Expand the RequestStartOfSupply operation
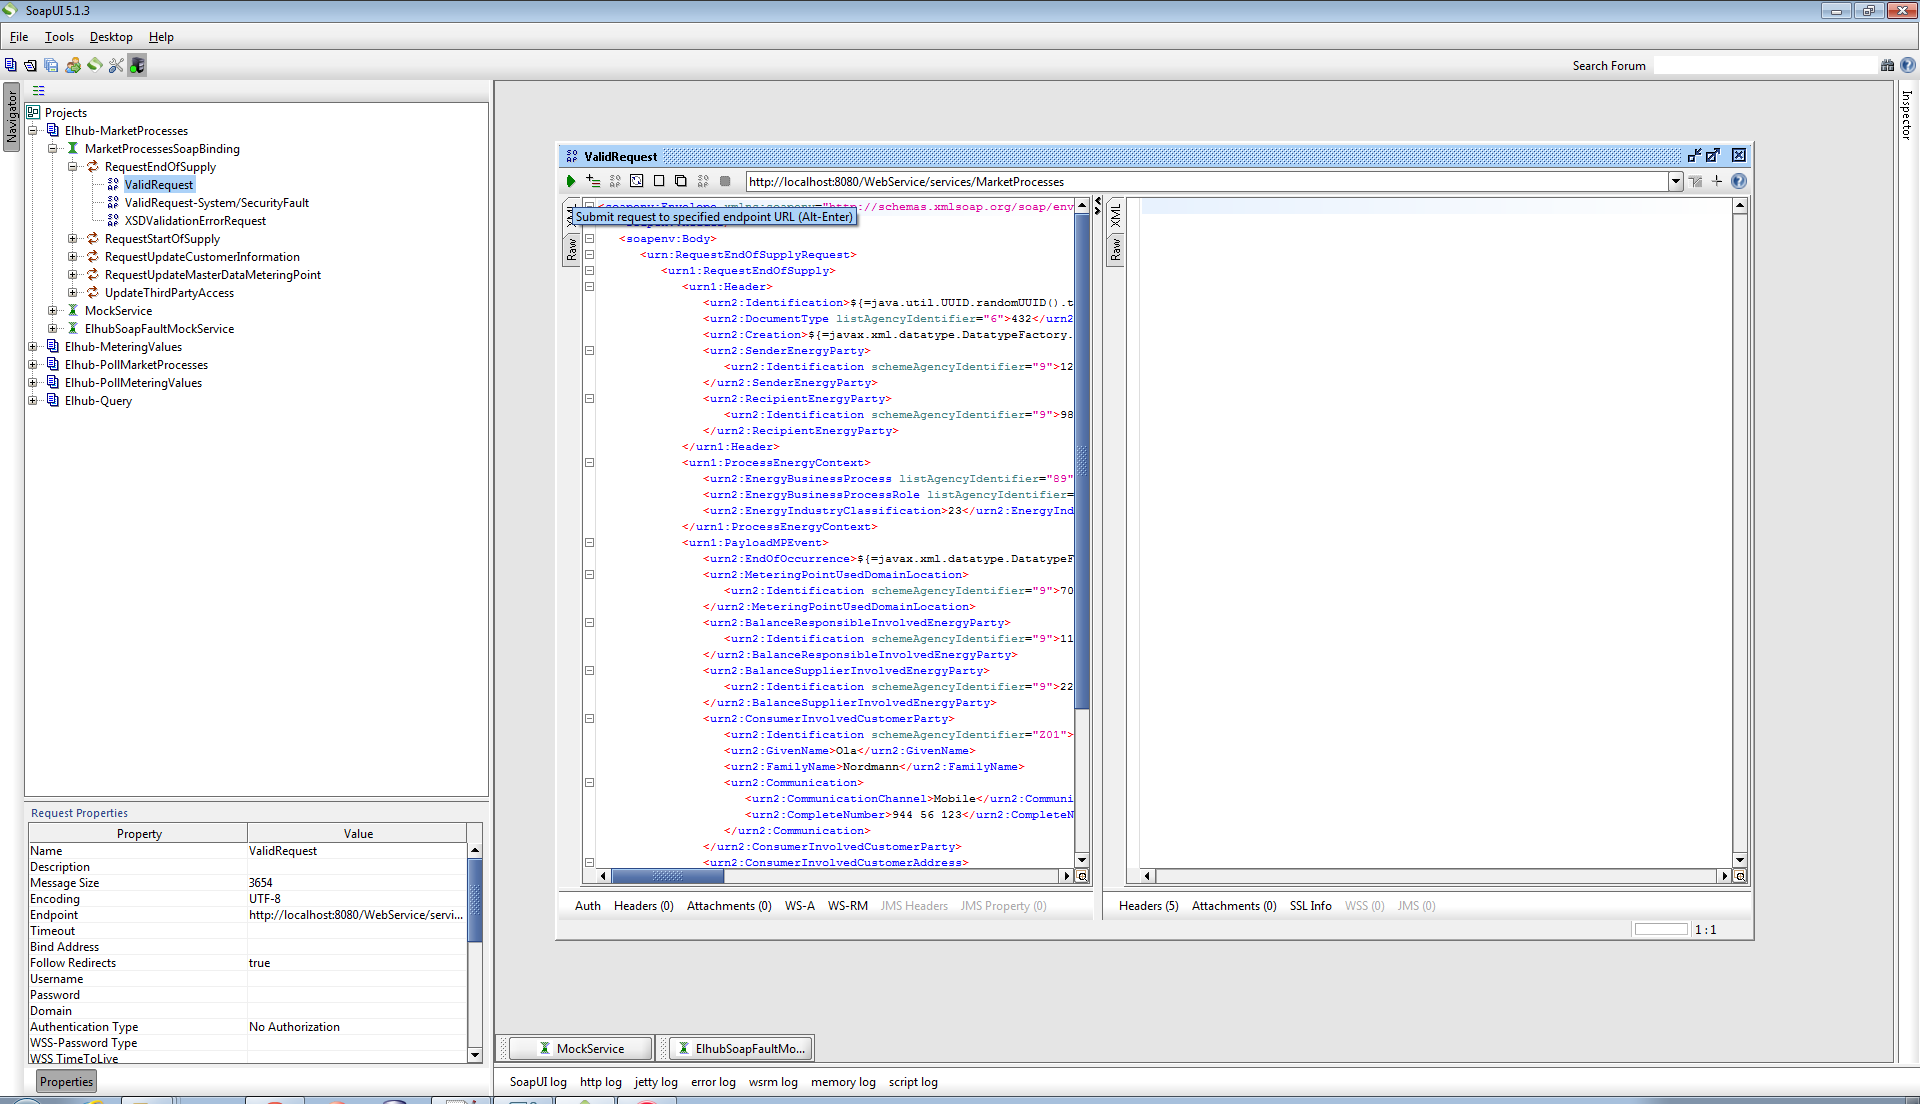The image size is (1920, 1104). click(x=73, y=239)
